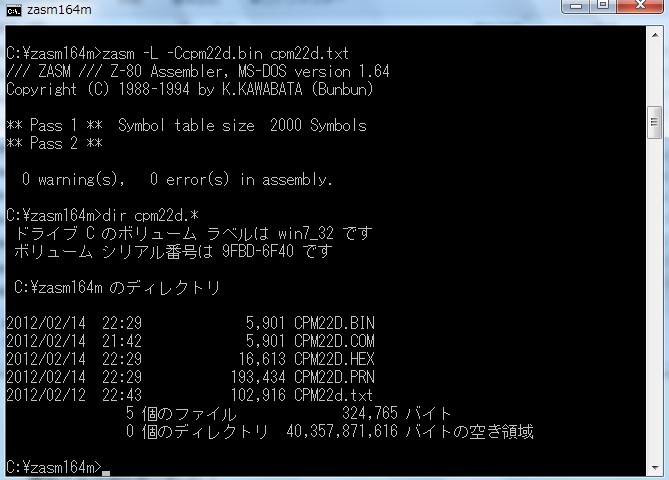Screen dimensions: 669x480
Task: Minimize the zasm164m console window
Action: (x=576, y=6)
